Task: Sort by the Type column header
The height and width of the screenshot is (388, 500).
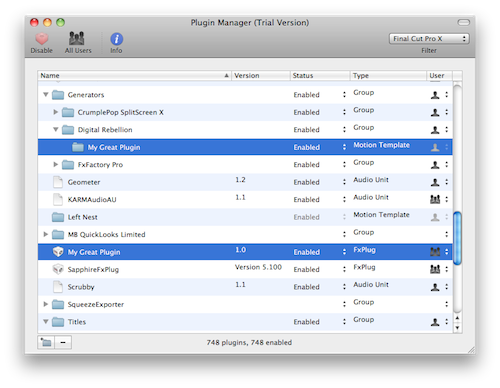Action: (388, 76)
